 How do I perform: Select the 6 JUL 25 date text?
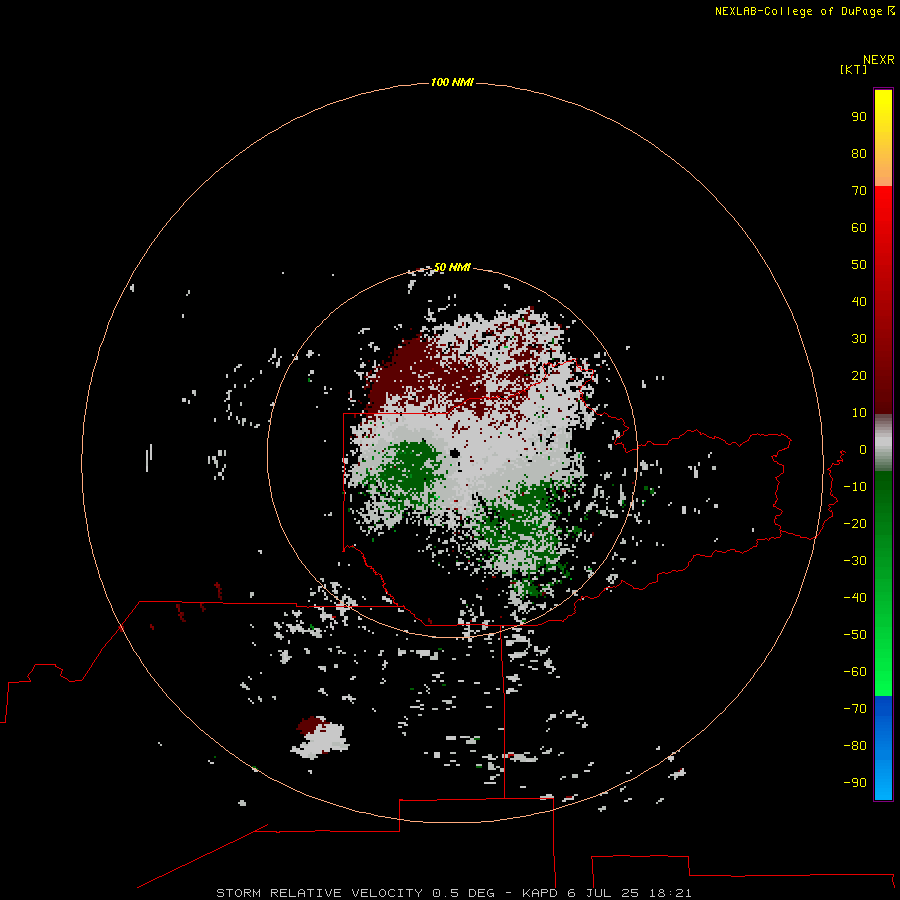point(603,893)
